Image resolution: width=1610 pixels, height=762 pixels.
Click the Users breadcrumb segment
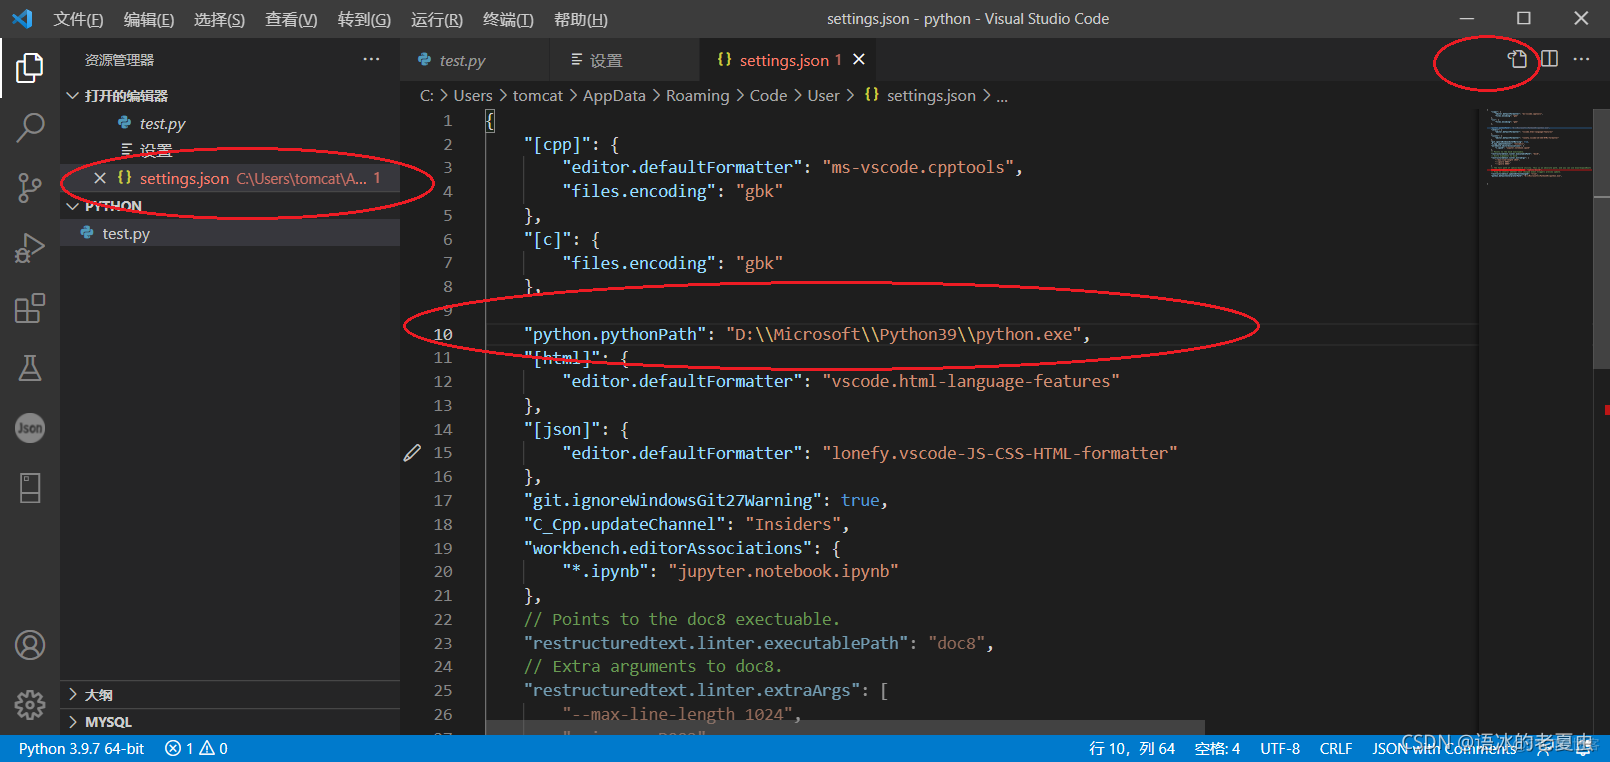pyautogui.click(x=473, y=96)
